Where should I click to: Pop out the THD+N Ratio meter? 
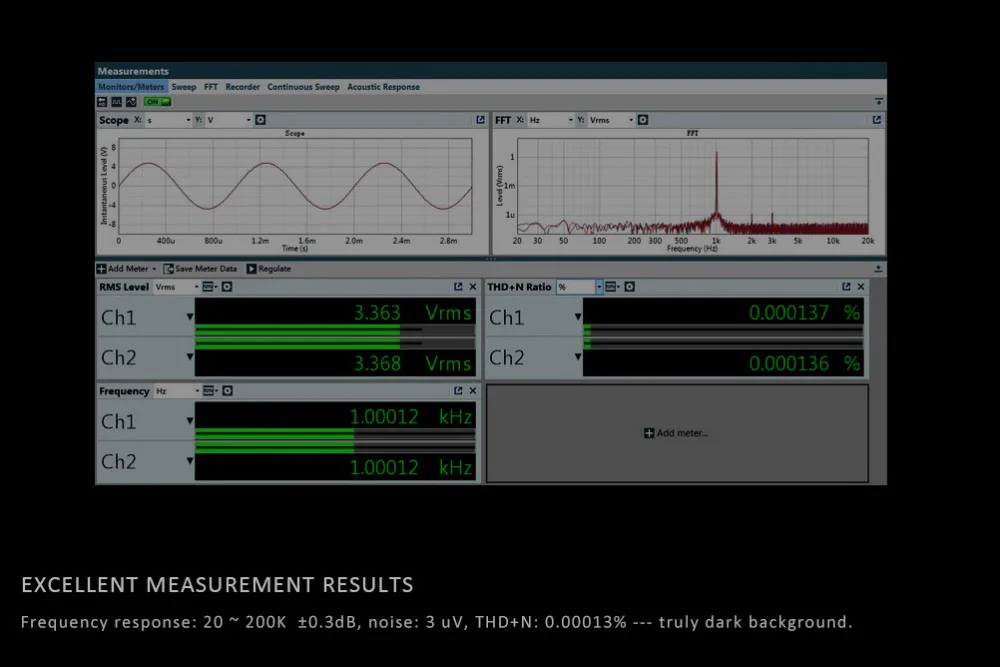846,287
